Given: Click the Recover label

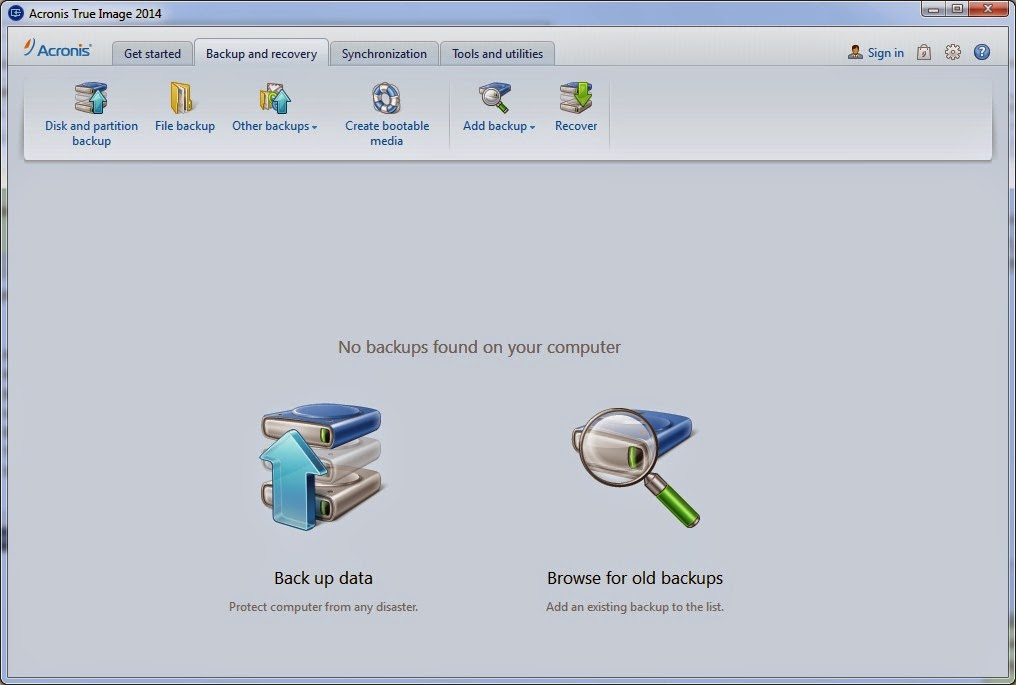Looking at the screenshot, I should click(x=576, y=126).
